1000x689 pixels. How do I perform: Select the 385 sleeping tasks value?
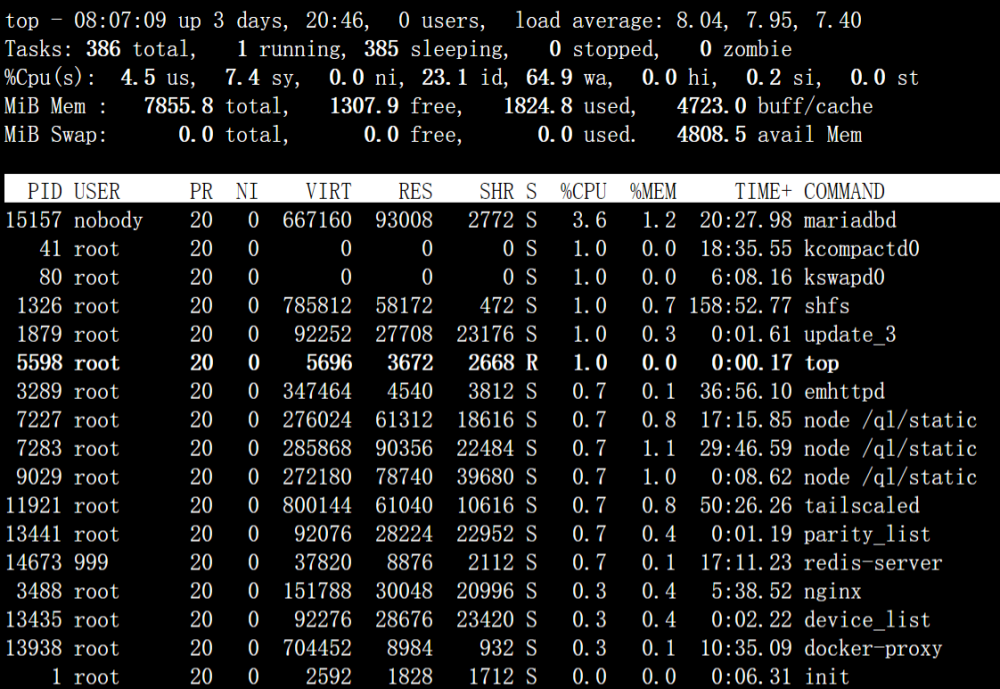point(381,49)
